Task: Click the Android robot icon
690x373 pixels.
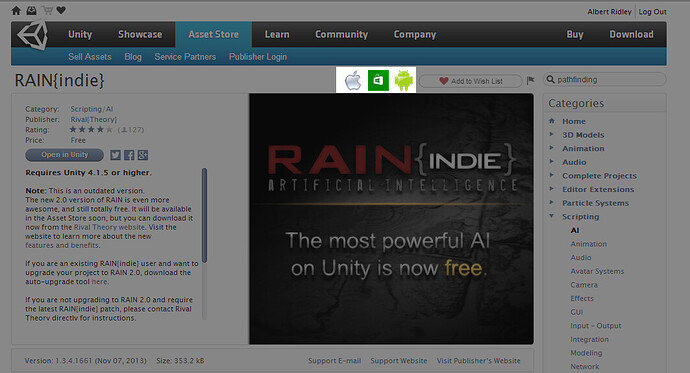Action: click(404, 80)
